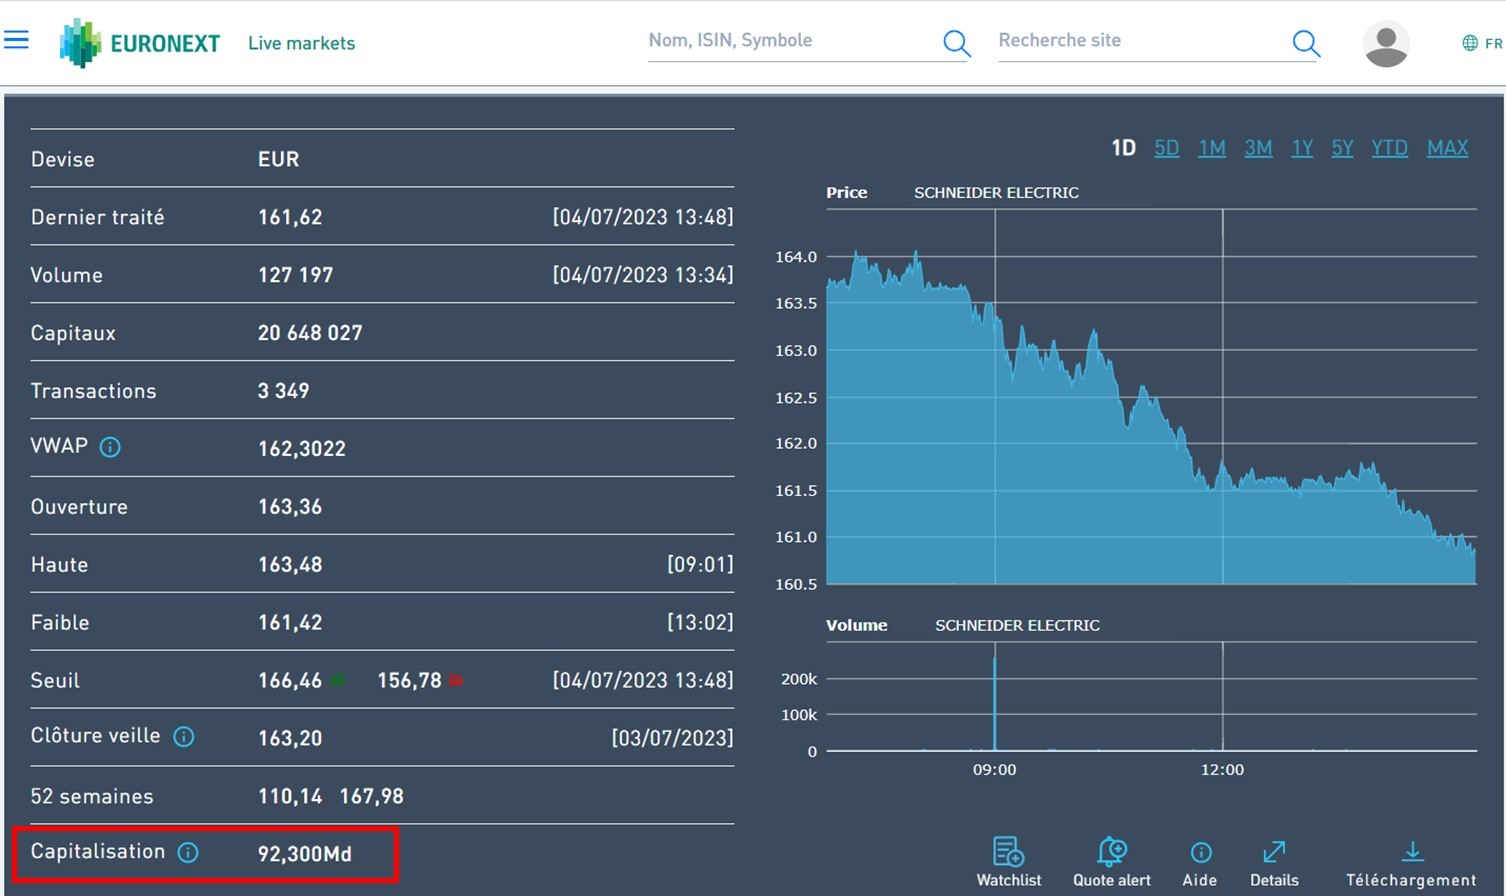Open the Details view
1506x896 pixels.
click(x=1274, y=864)
